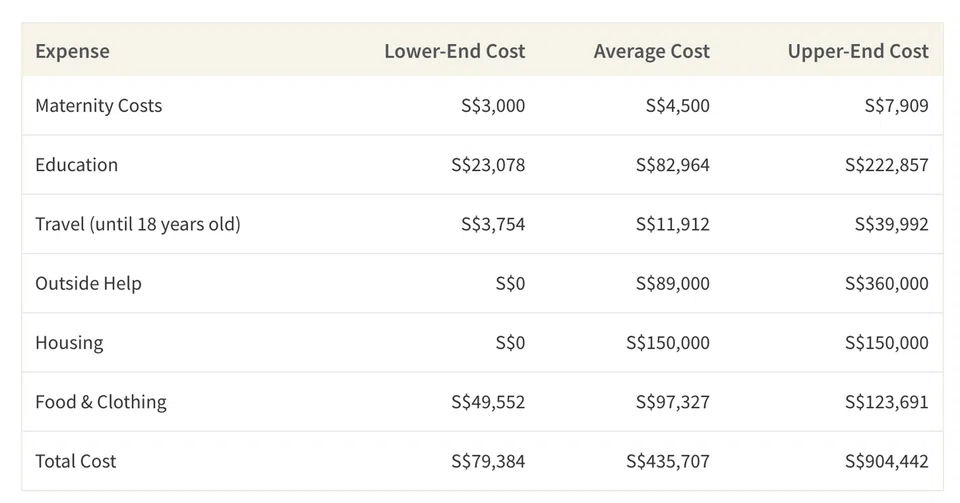This screenshot has width=960, height=503.
Task: Select the Housing row label
Action: pyautogui.click(x=69, y=343)
